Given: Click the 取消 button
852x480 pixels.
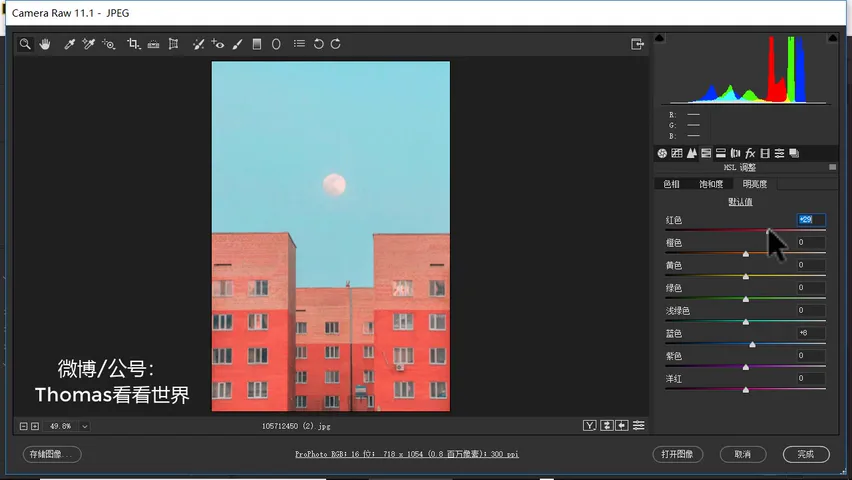Looking at the screenshot, I should pos(743,454).
